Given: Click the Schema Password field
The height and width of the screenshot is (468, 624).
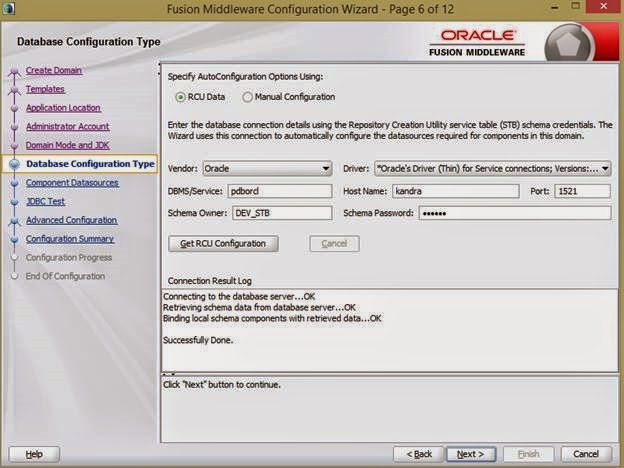Looking at the screenshot, I should (515, 213).
